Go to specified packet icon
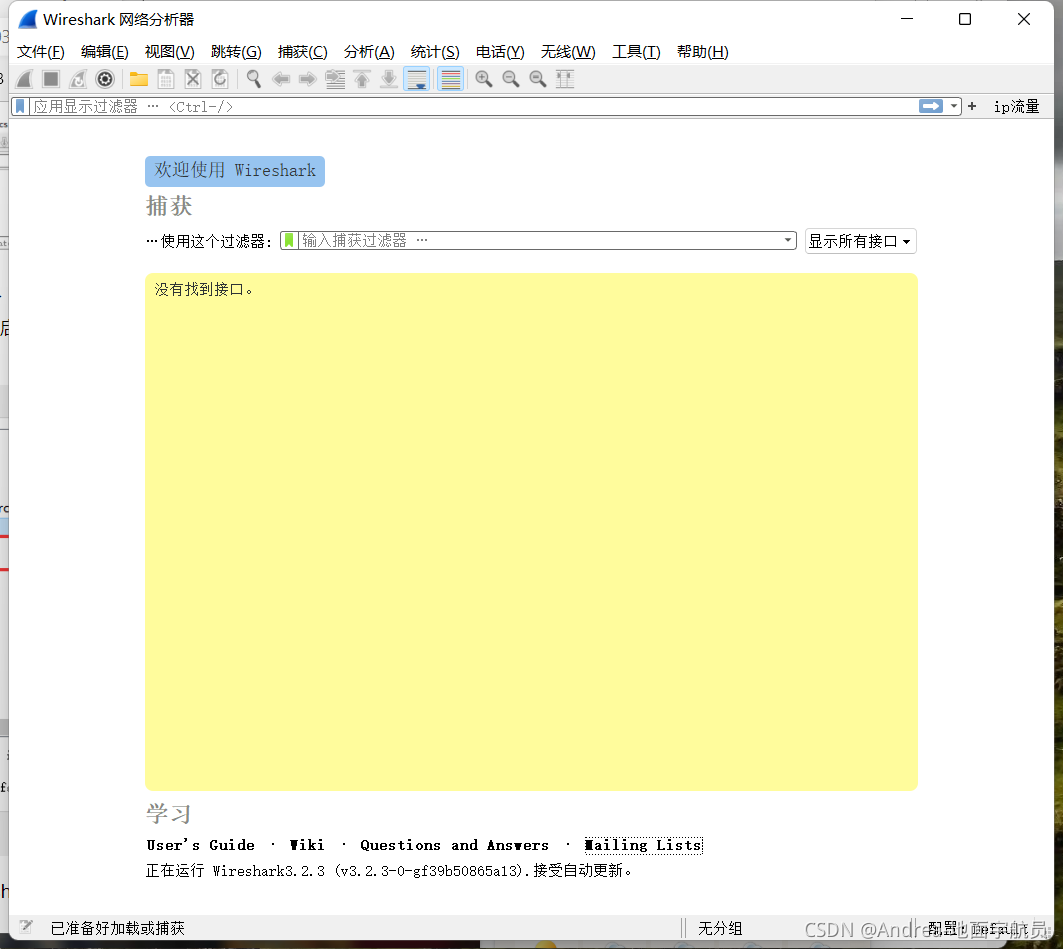This screenshot has width=1063, height=949. [335, 79]
